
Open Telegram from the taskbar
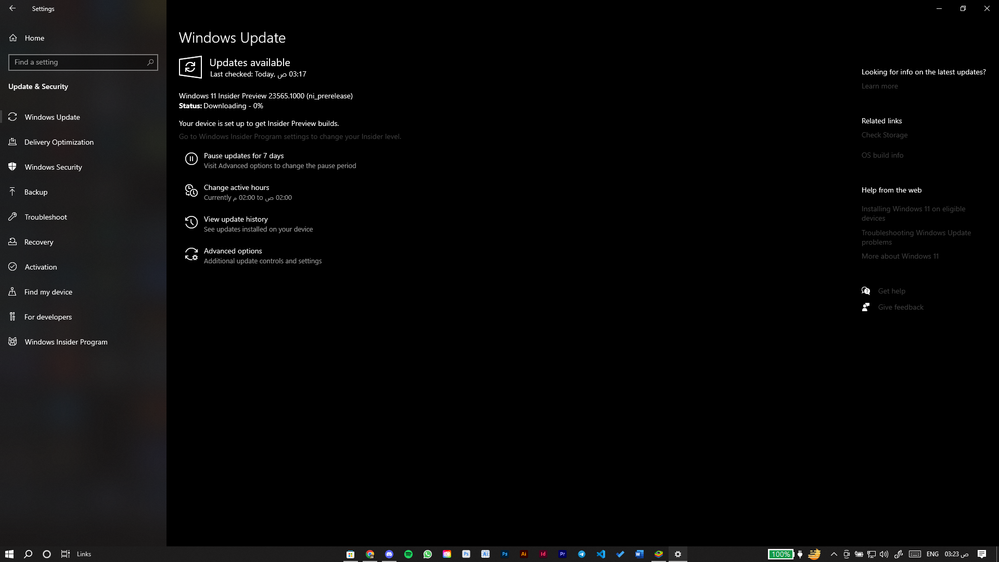point(582,554)
